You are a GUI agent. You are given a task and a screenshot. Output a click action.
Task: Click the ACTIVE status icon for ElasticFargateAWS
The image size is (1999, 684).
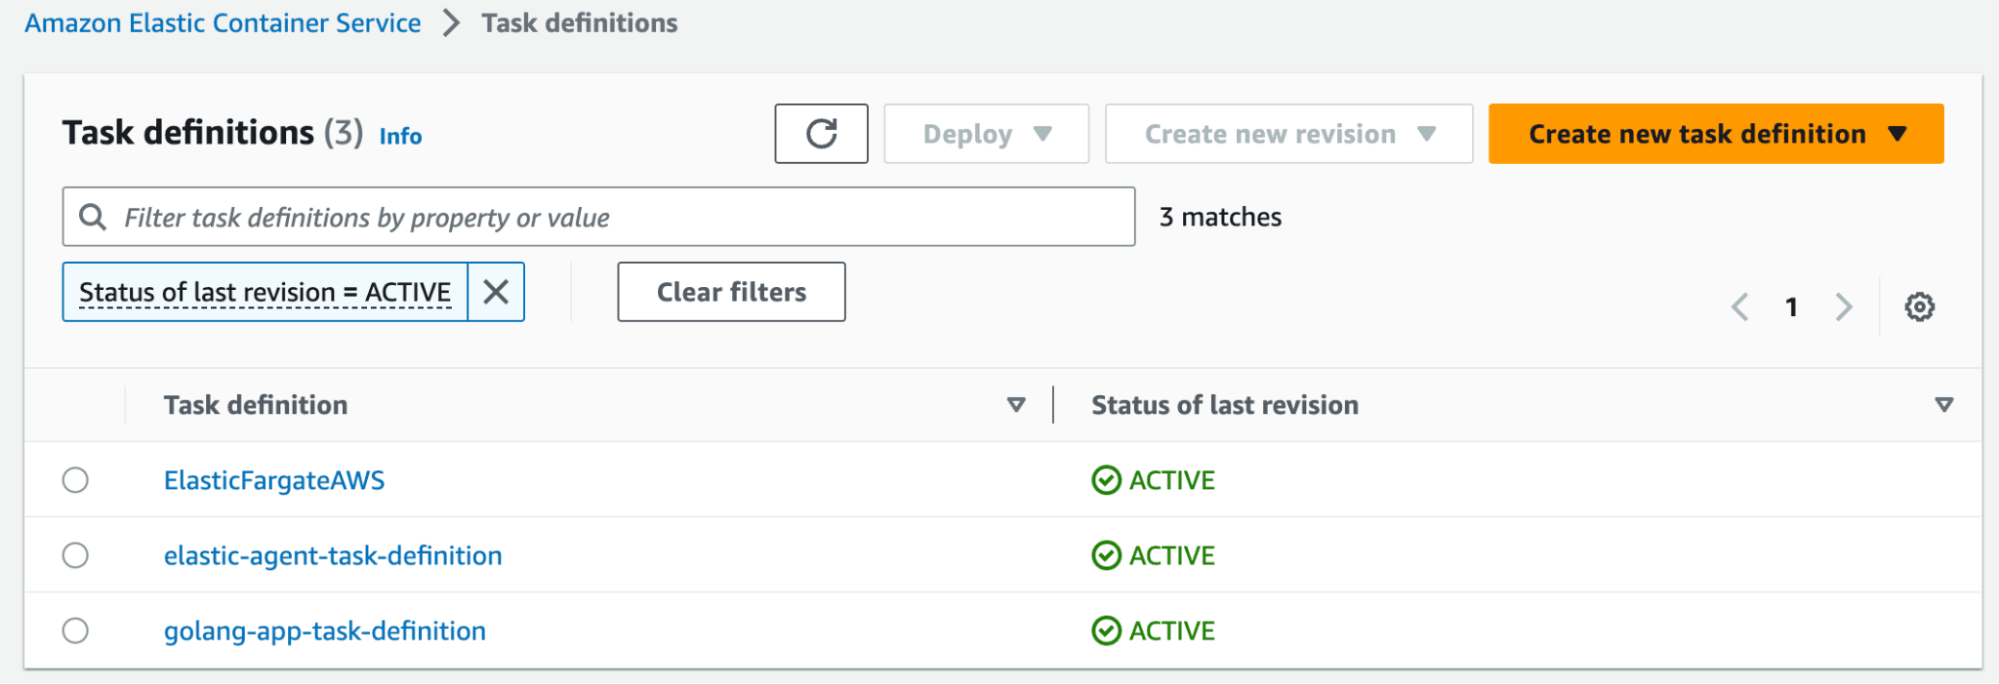[1106, 481]
